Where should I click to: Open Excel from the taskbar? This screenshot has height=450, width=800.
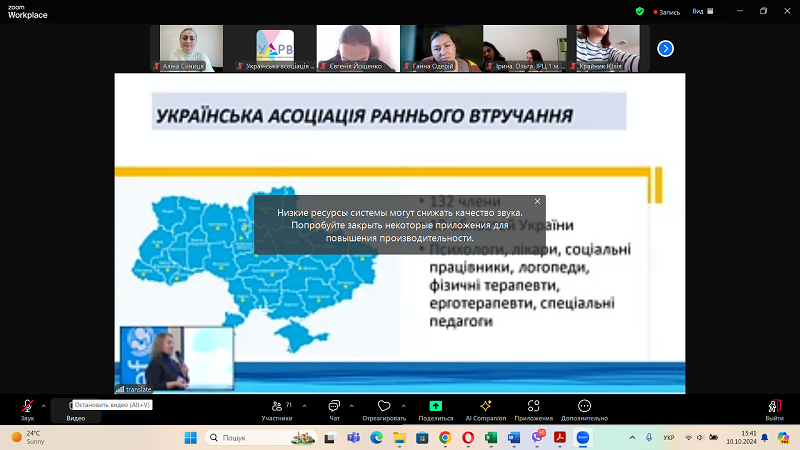point(491,438)
